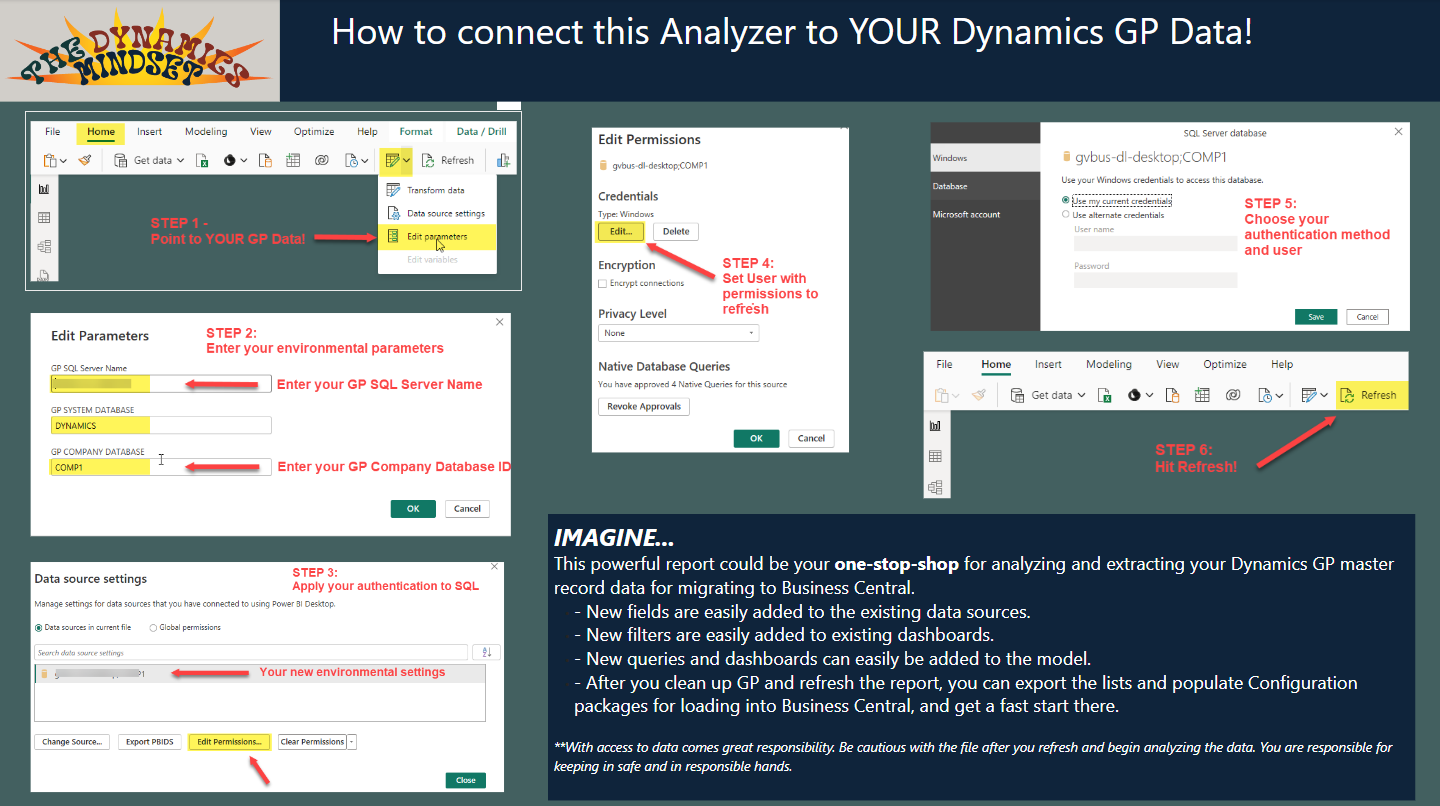Click Revoke Approvals button
This screenshot has width=1440, height=806.
(x=643, y=406)
